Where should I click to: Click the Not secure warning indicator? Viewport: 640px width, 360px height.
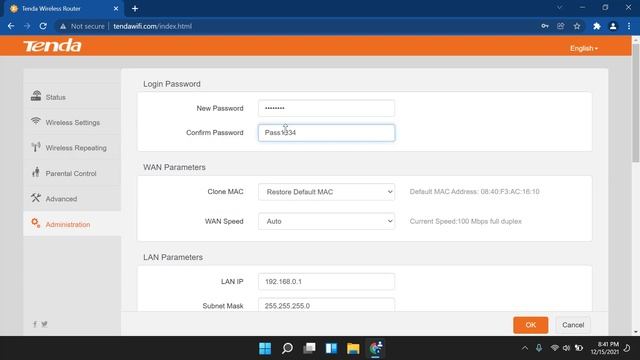coord(82,26)
